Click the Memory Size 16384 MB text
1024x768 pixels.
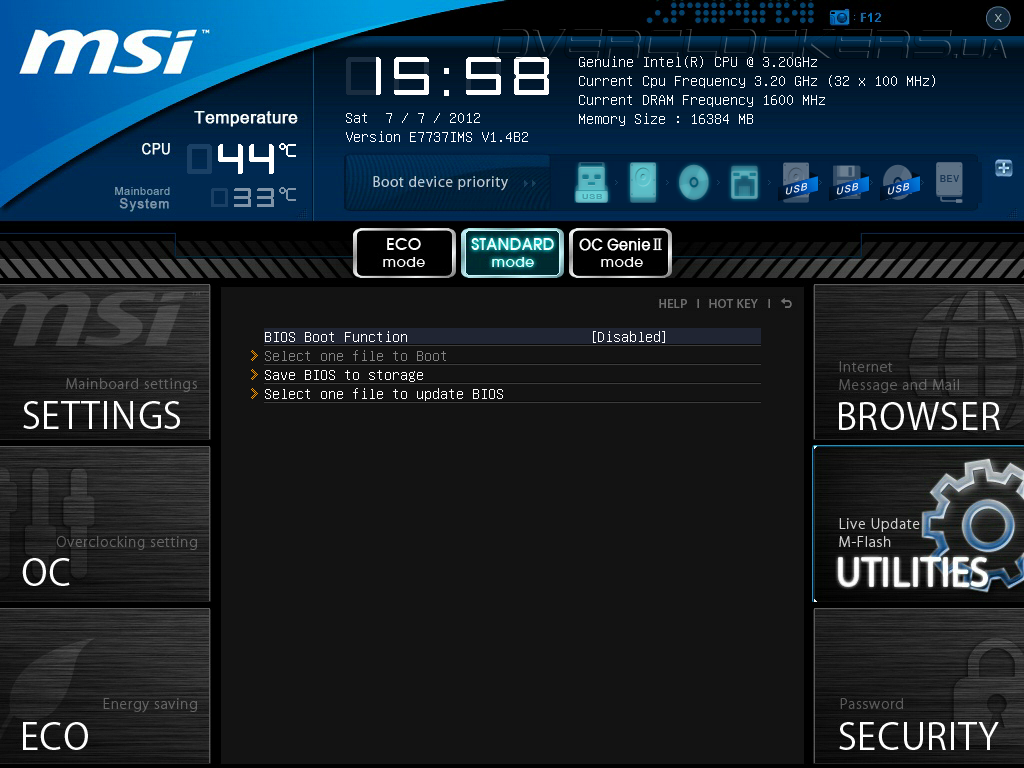click(x=665, y=119)
